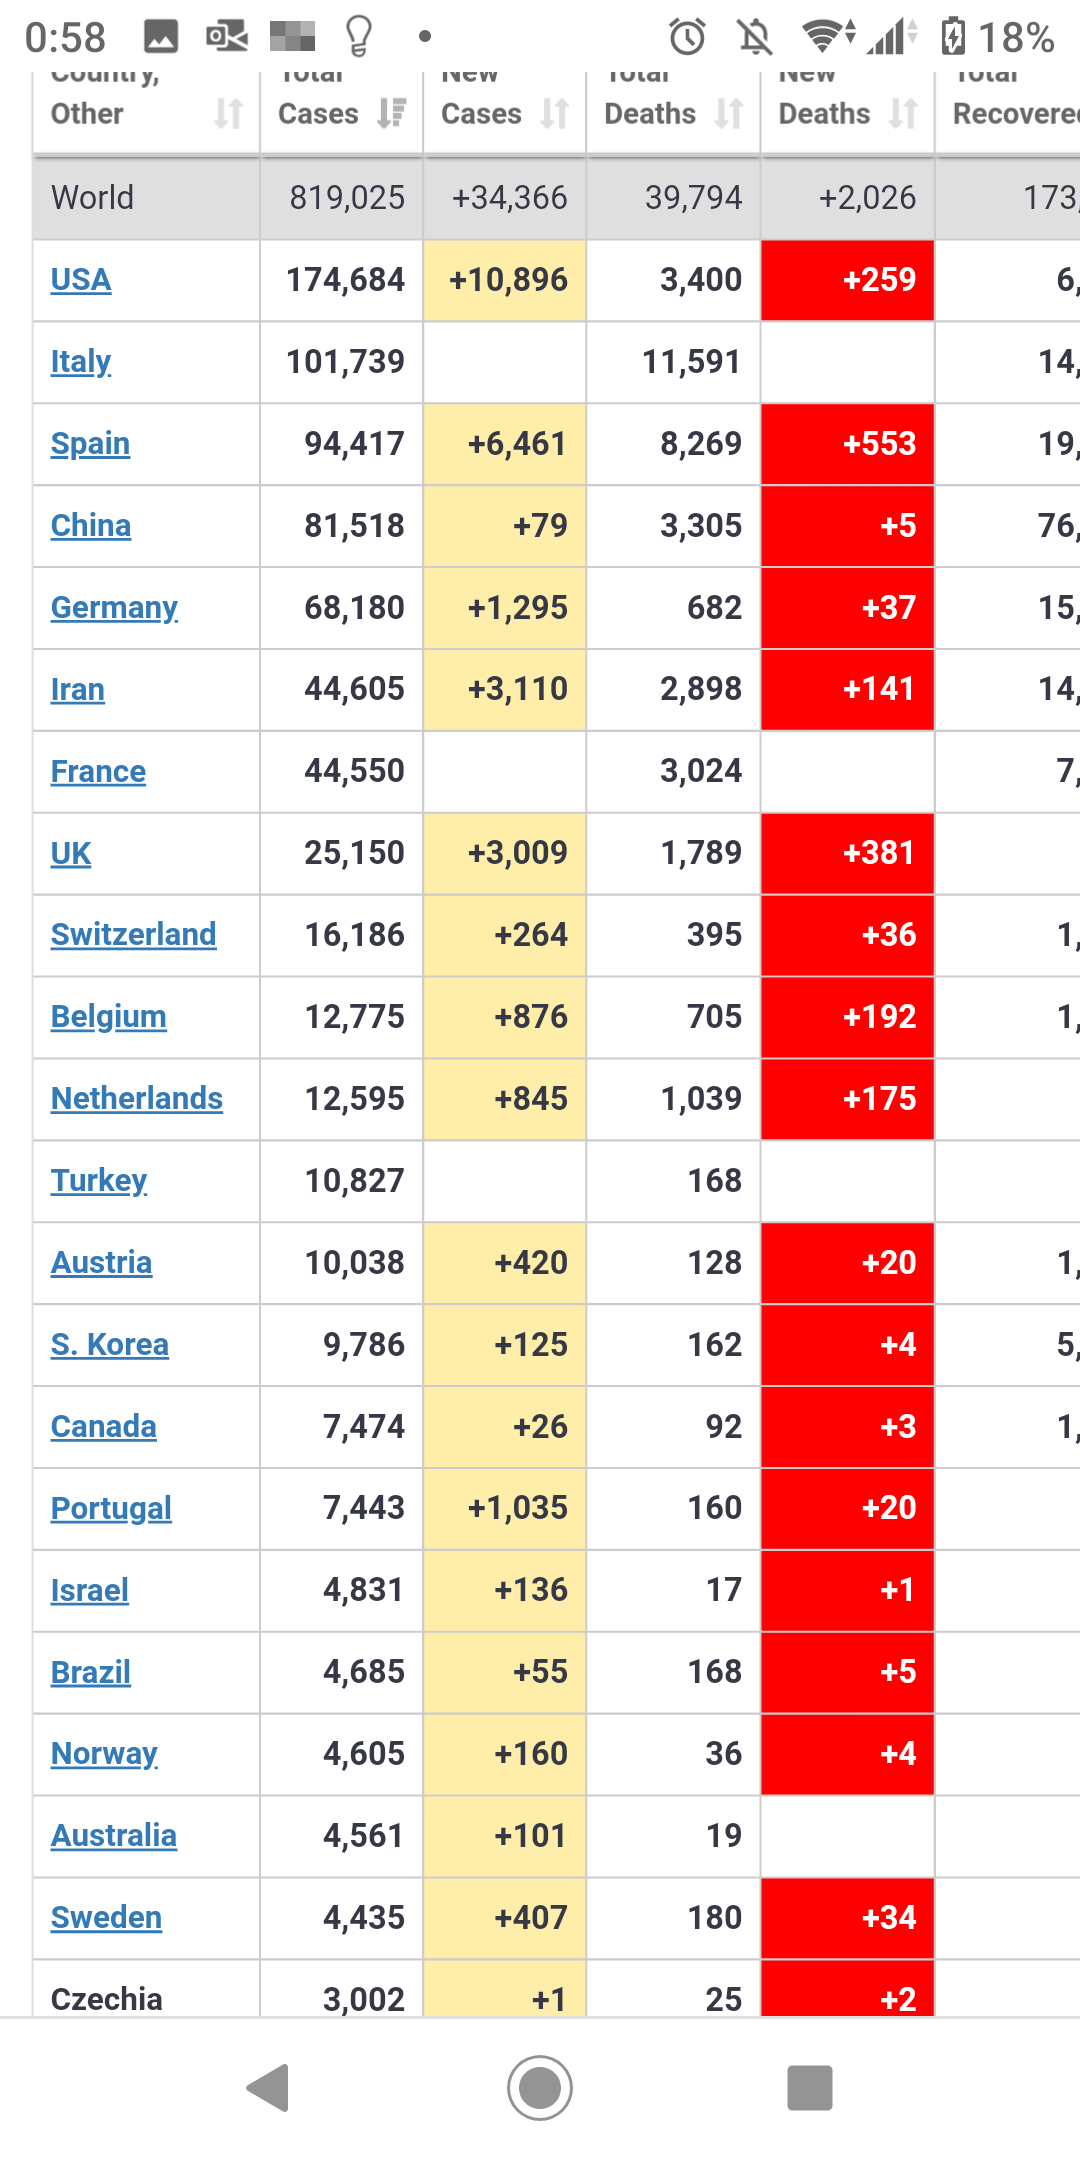Screen dimensions: 1080x2160
Task: Open the USA country link
Action: pos(81,280)
